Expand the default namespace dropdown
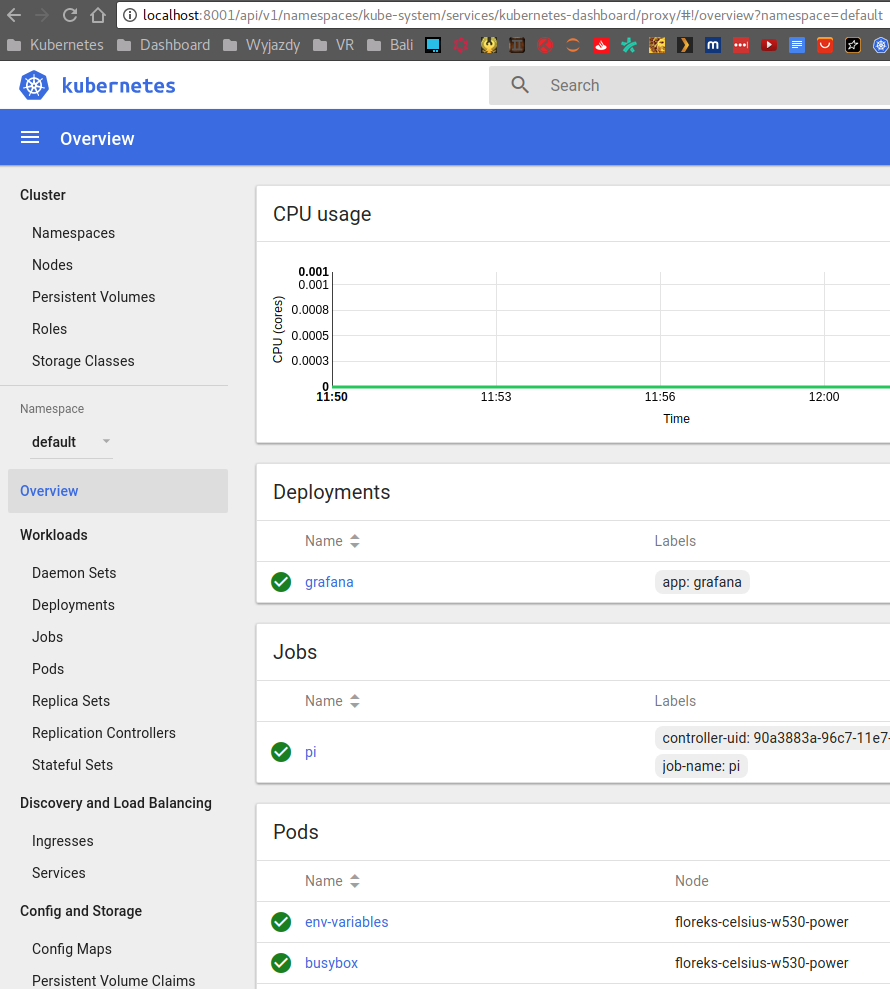The image size is (890, 989). (x=71, y=442)
